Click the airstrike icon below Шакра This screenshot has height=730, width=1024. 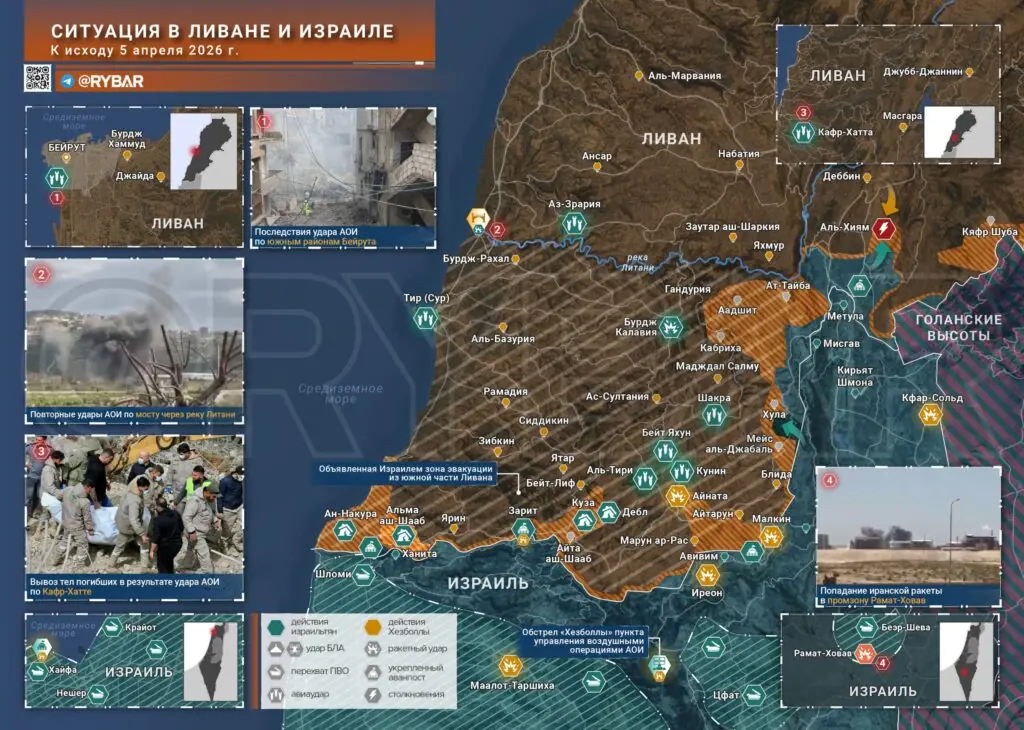(713, 414)
